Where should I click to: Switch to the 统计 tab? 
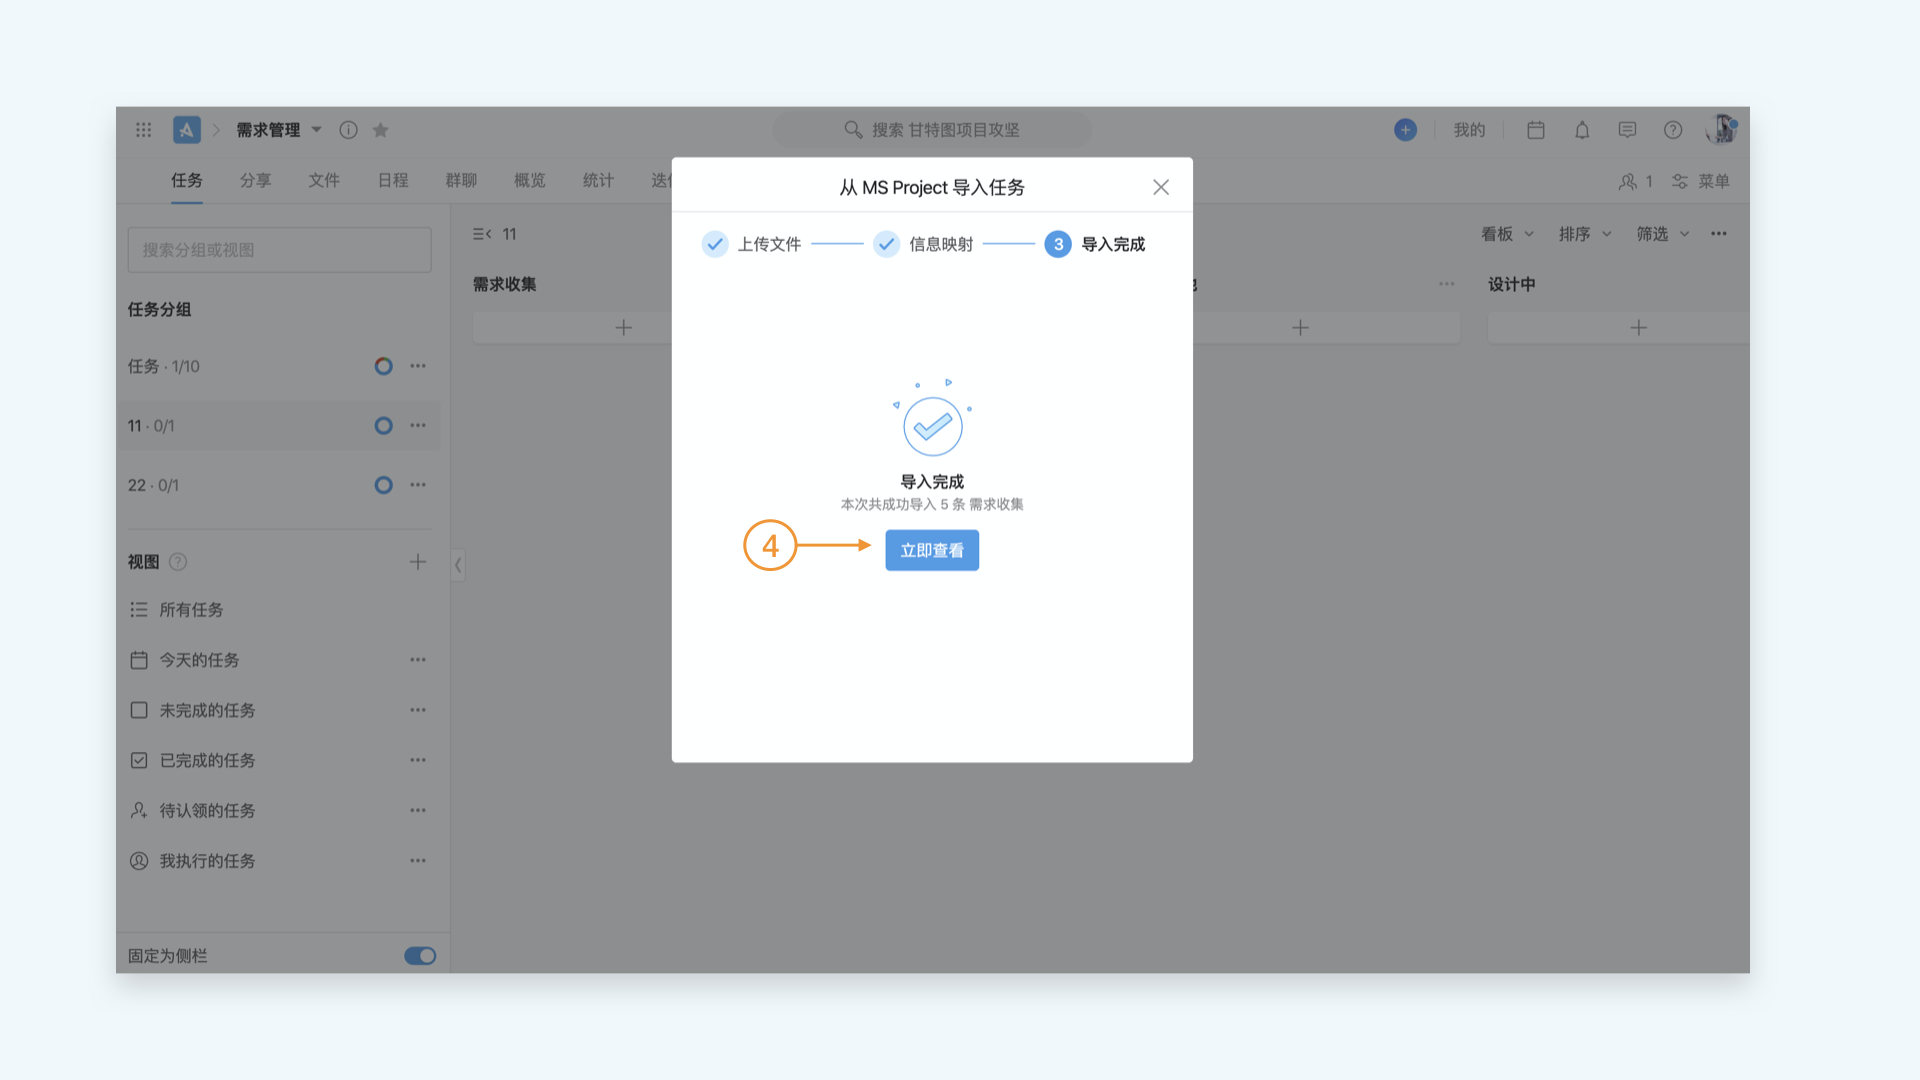point(598,180)
